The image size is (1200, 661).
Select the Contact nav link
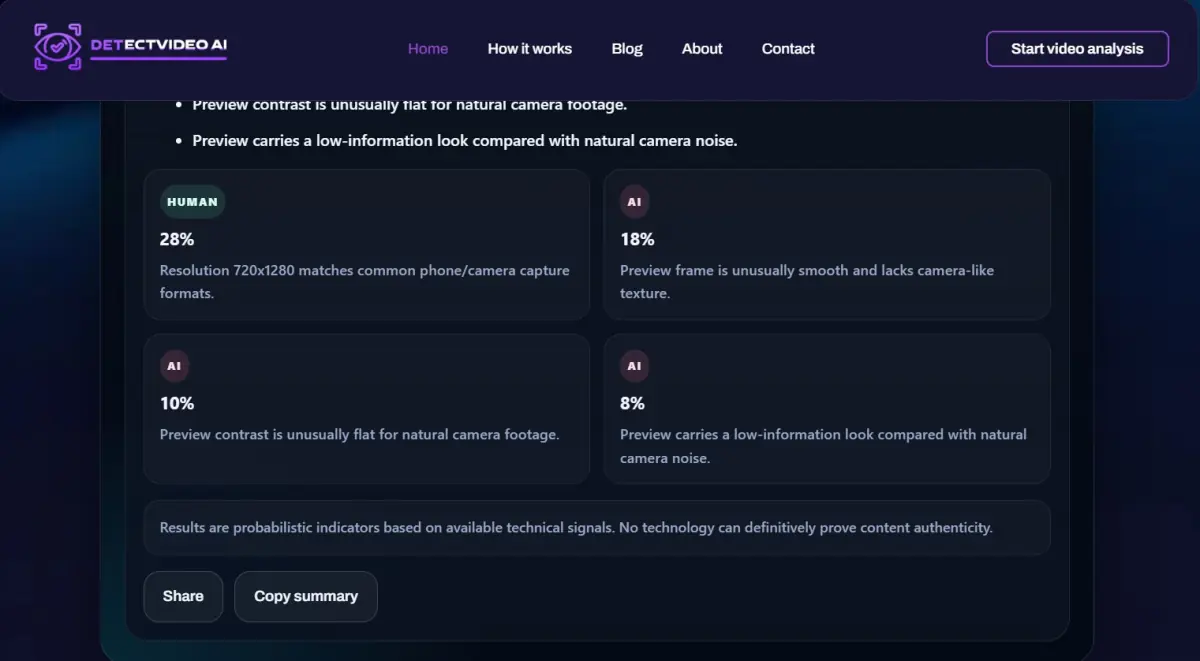pos(788,48)
